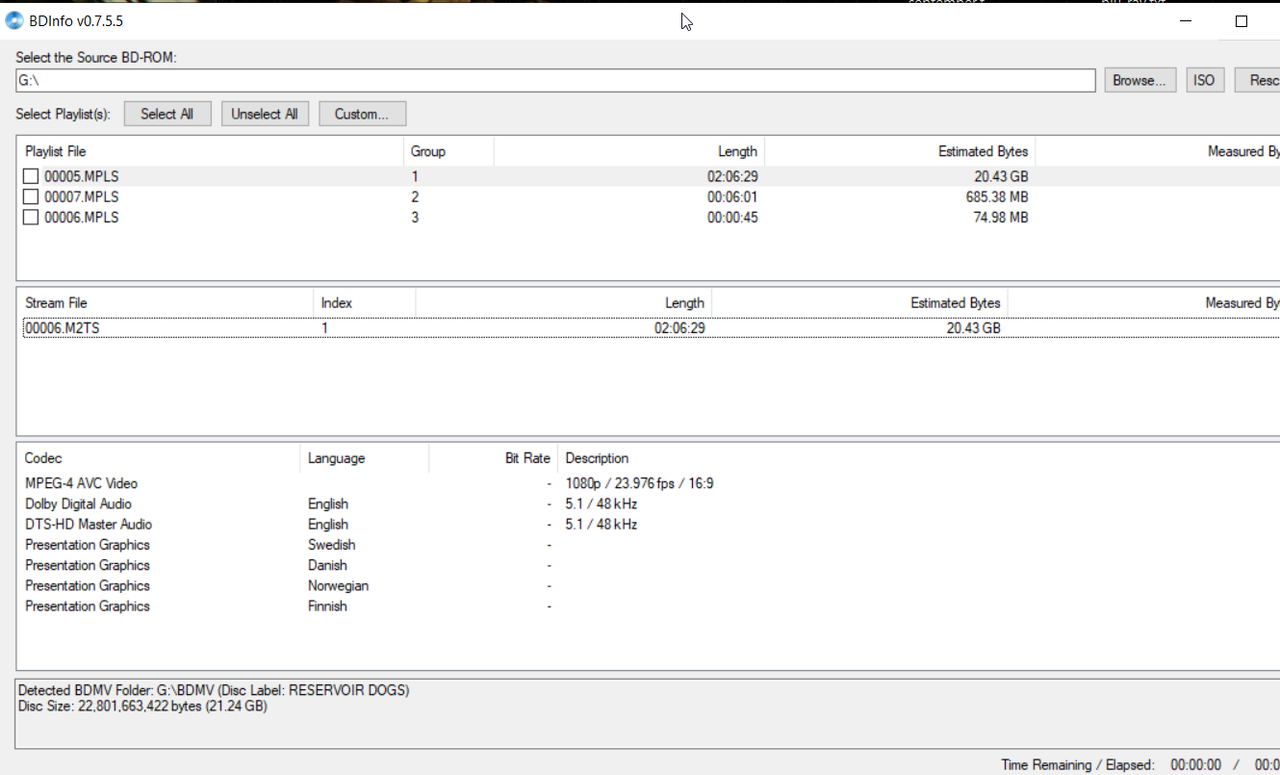The width and height of the screenshot is (1280, 775).
Task: Click the Index column header
Action: [364, 303]
